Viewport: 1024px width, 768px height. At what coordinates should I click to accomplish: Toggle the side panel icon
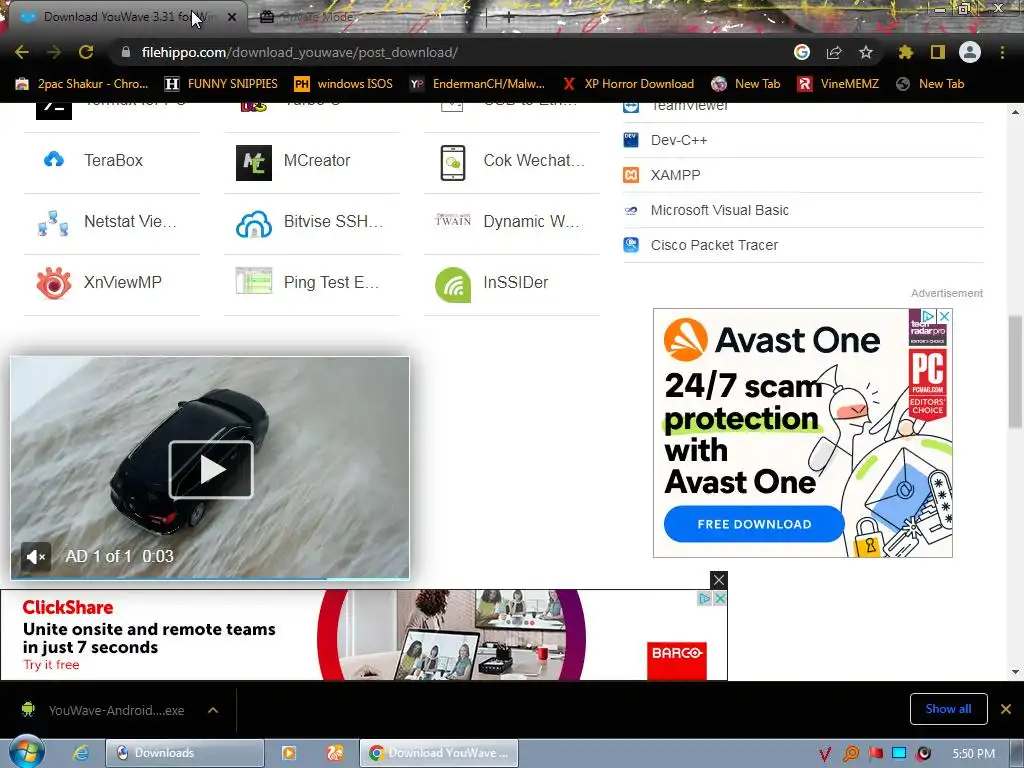[938, 52]
